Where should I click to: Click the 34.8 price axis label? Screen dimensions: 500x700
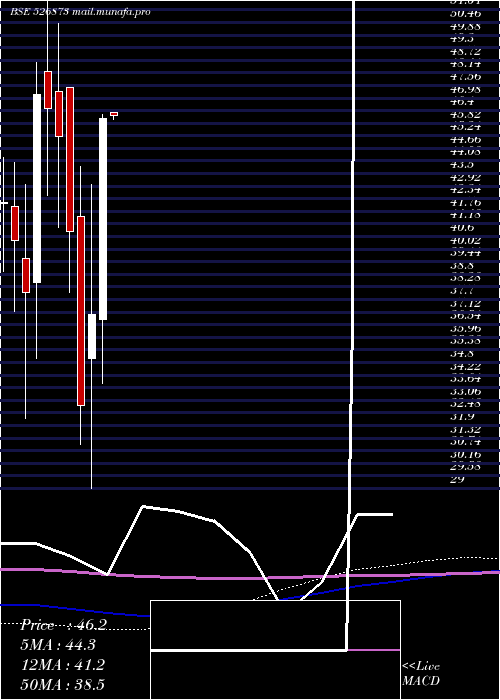(x=461, y=354)
